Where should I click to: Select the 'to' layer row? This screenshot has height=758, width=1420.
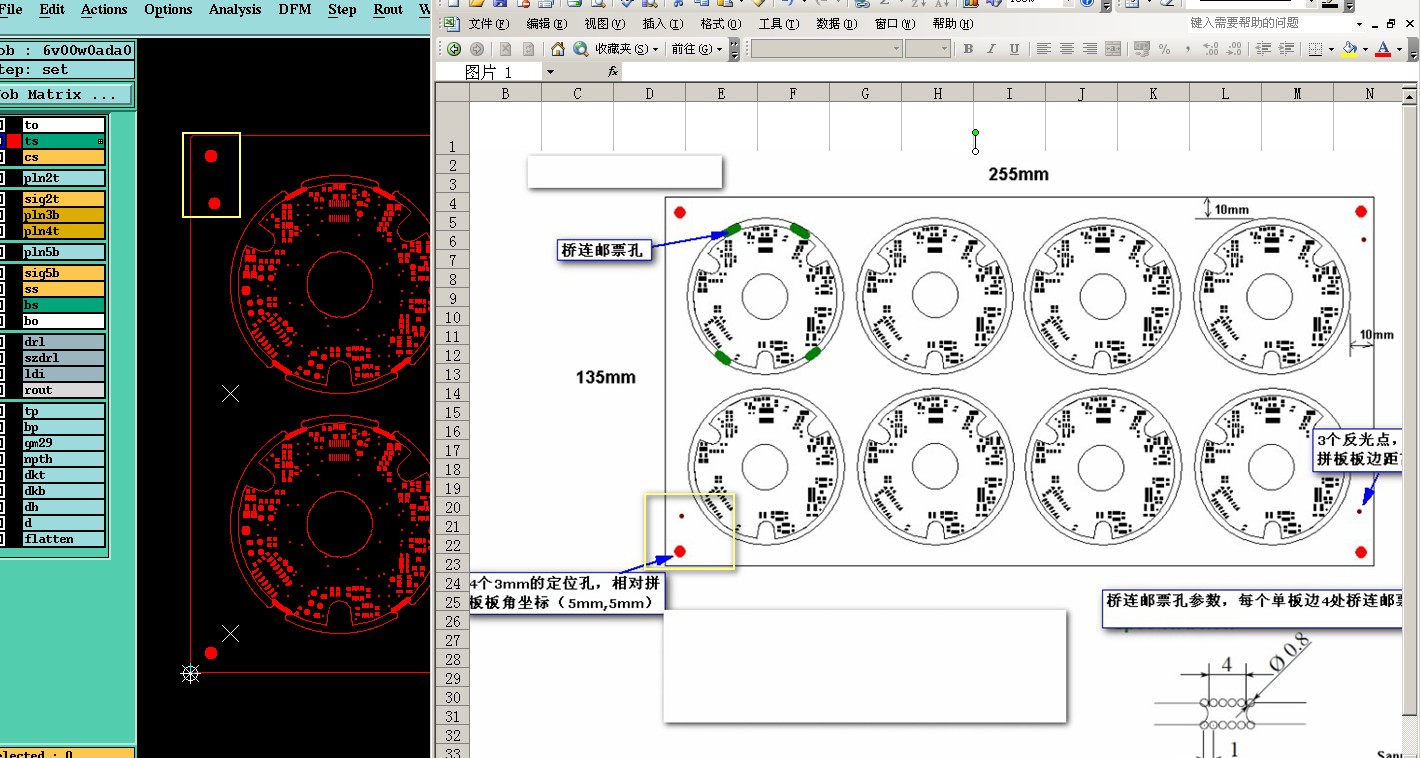coord(64,125)
